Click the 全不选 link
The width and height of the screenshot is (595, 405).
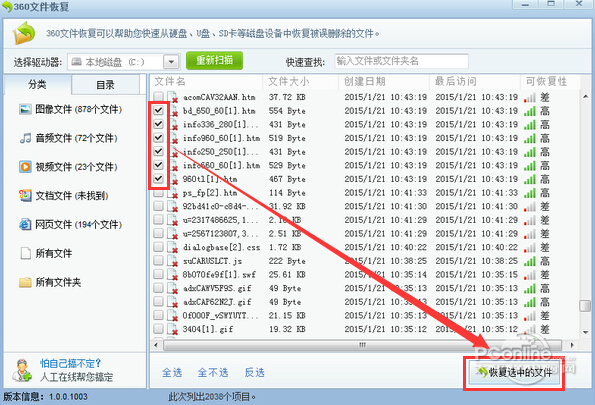(213, 373)
